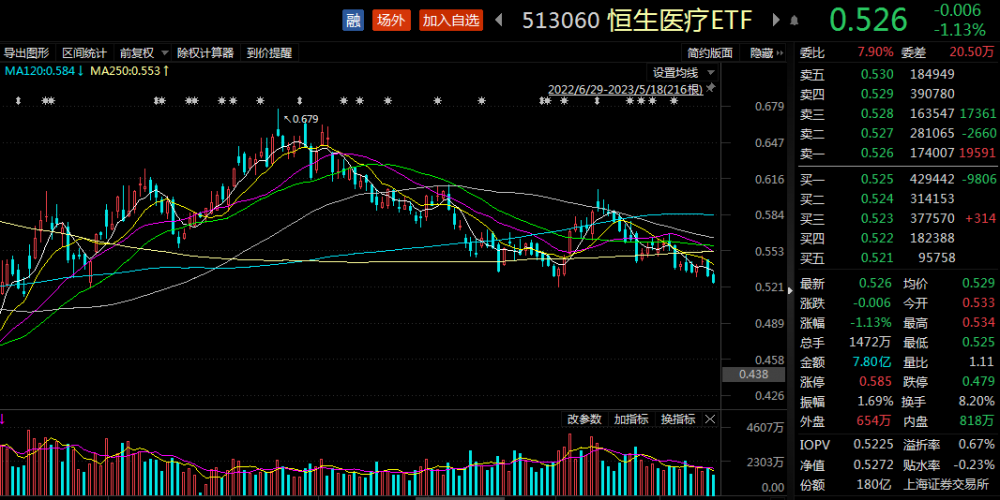Screen dimensions: 1000x500
Task: Click 涨停 limit-up price 0.585
Action: [x=877, y=382]
